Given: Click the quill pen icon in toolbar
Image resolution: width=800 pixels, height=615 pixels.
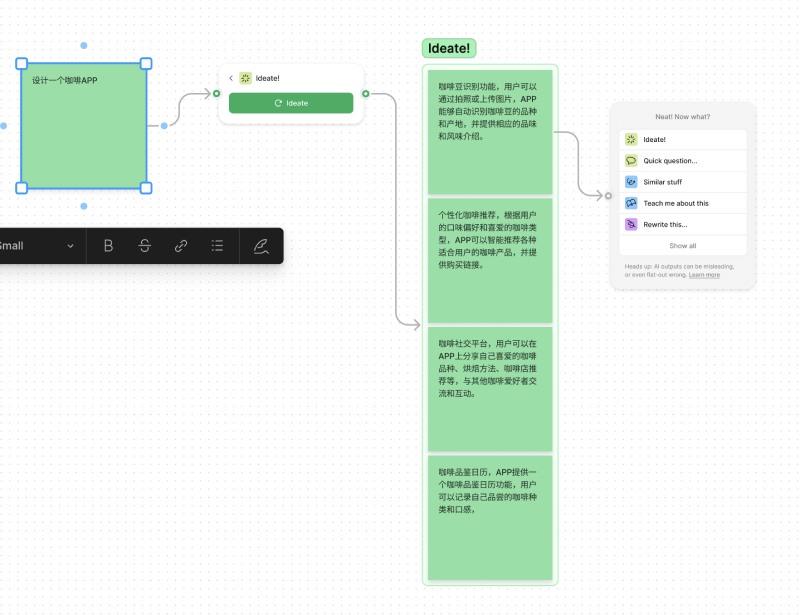Looking at the screenshot, I should point(261,246).
